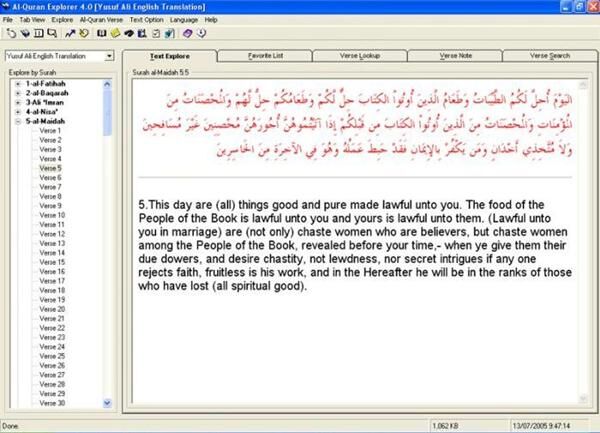Click the checklist clipboard toolbar icon
The image size is (600, 433).
(x=156, y=34)
